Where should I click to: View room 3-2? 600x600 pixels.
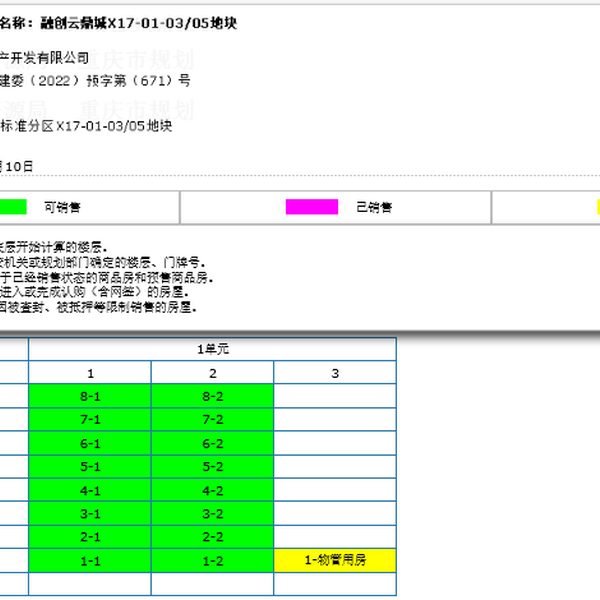(x=212, y=514)
